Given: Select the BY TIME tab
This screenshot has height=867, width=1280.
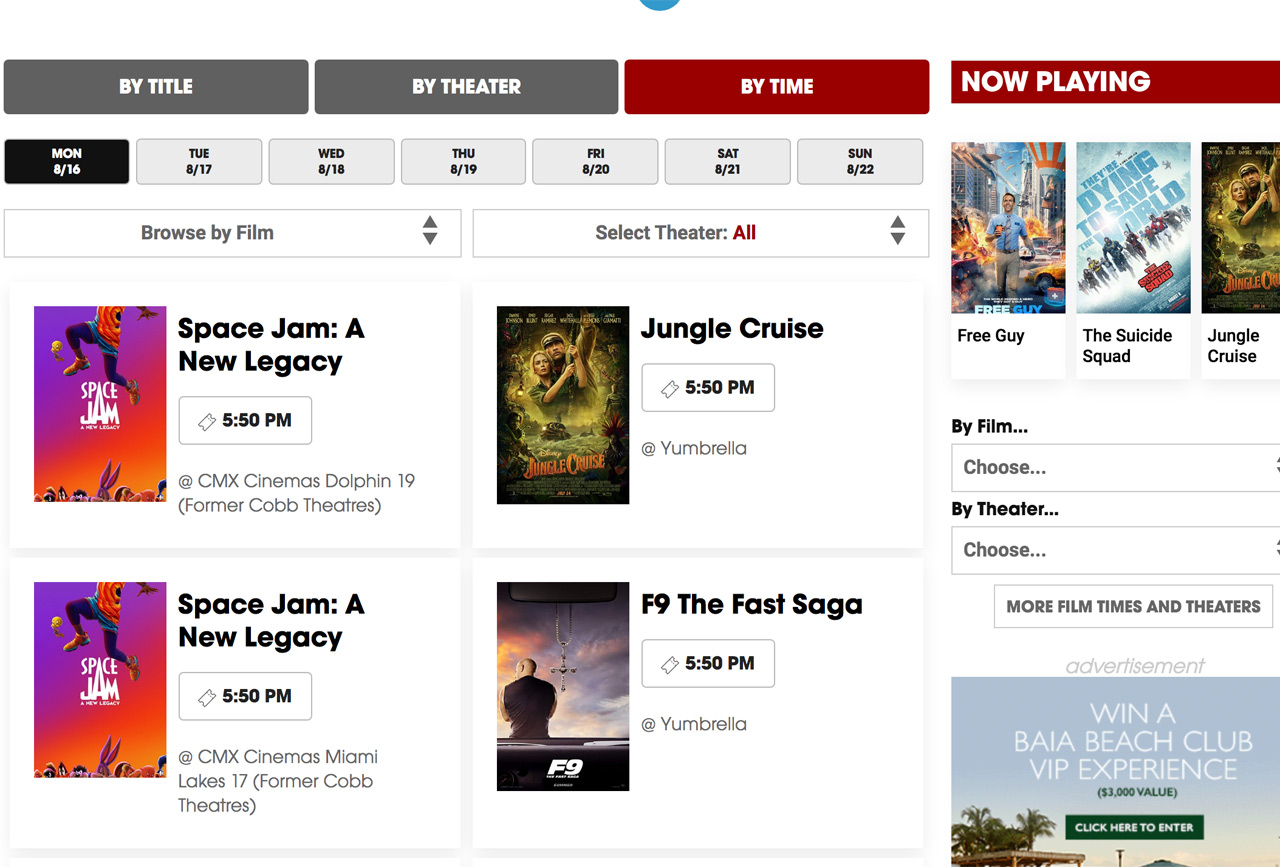Looking at the screenshot, I should (x=777, y=87).
